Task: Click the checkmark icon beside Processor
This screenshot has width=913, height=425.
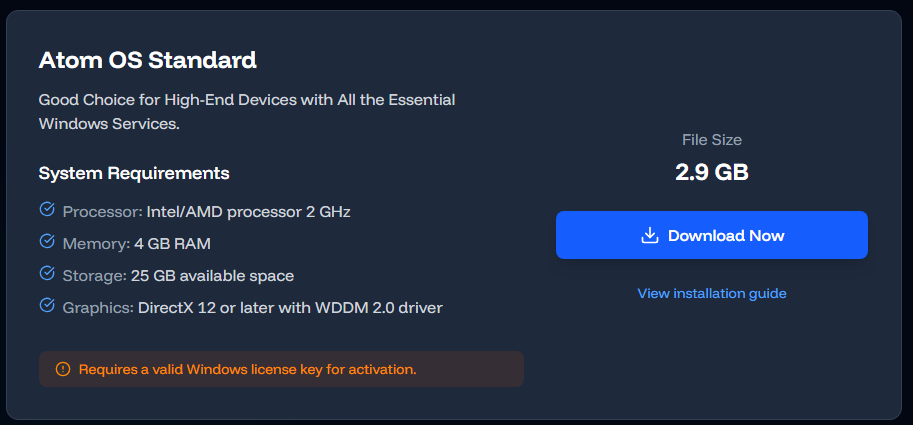Action: point(47,209)
